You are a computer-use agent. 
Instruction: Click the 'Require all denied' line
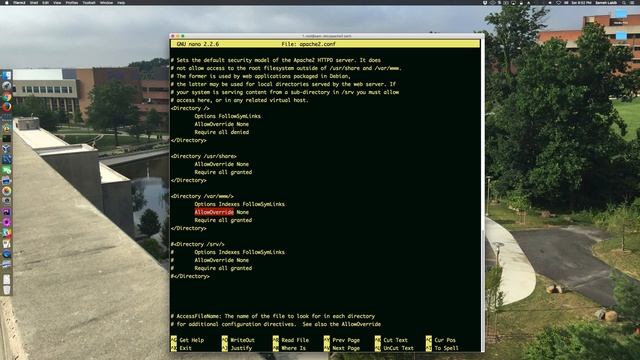[222, 132]
